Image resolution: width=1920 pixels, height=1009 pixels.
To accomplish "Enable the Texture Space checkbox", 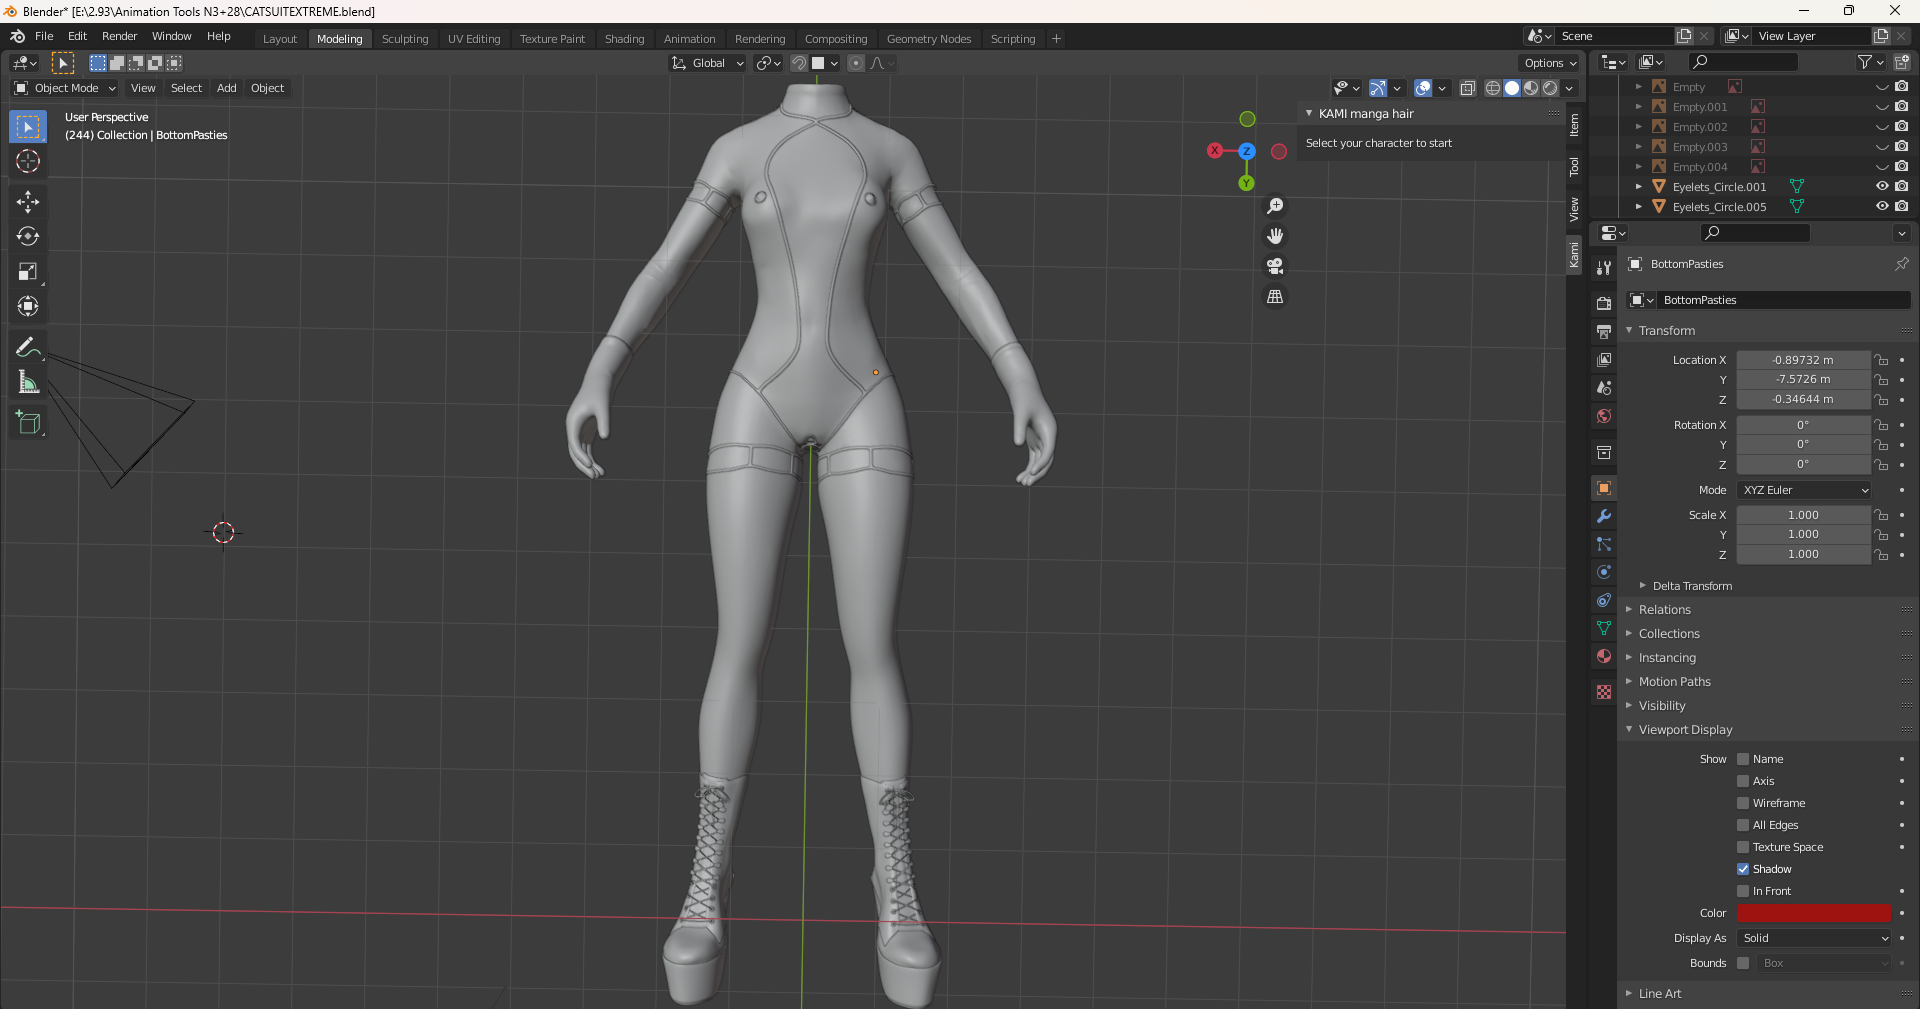I will (1743, 847).
